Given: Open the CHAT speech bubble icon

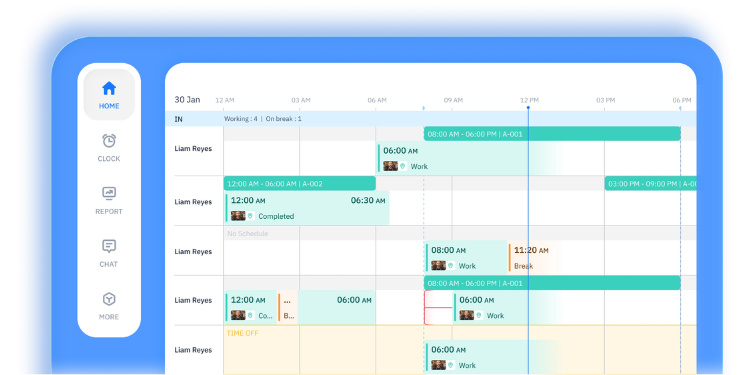Looking at the screenshot, I should 109,246.
